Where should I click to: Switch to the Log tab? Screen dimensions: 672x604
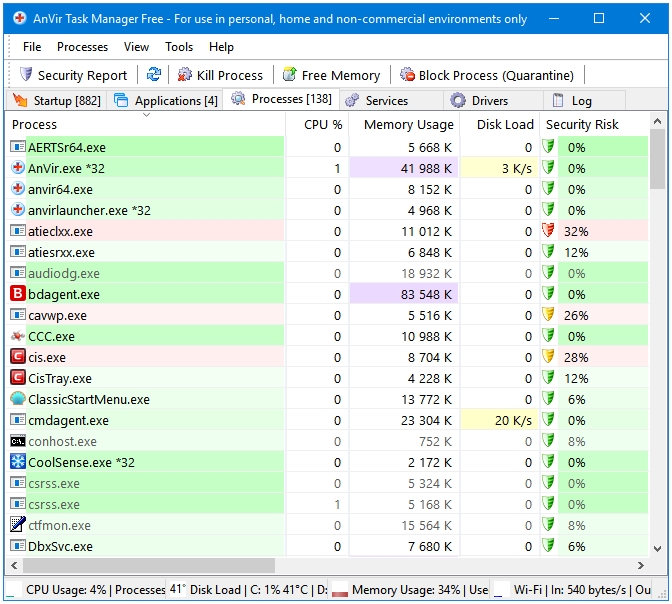[x=585, y=100]
